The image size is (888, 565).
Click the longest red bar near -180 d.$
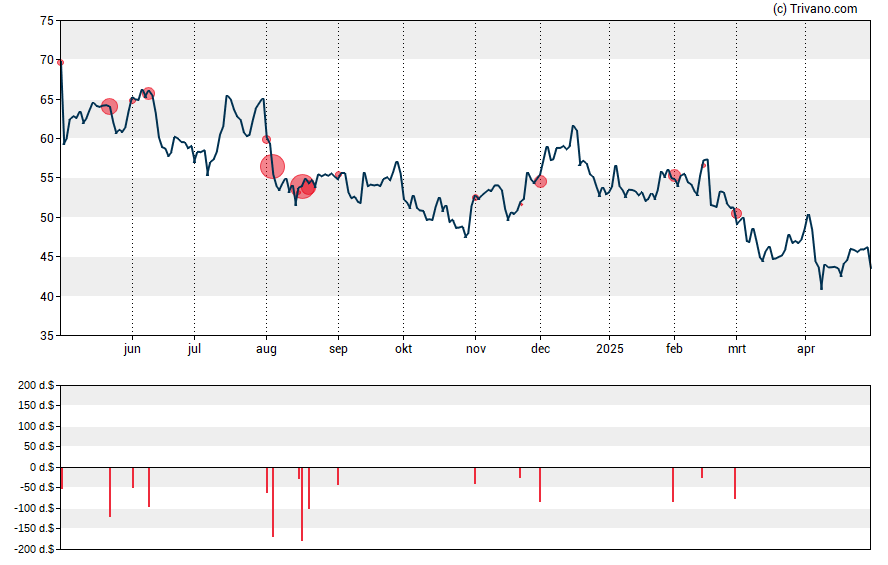point(302,504)
